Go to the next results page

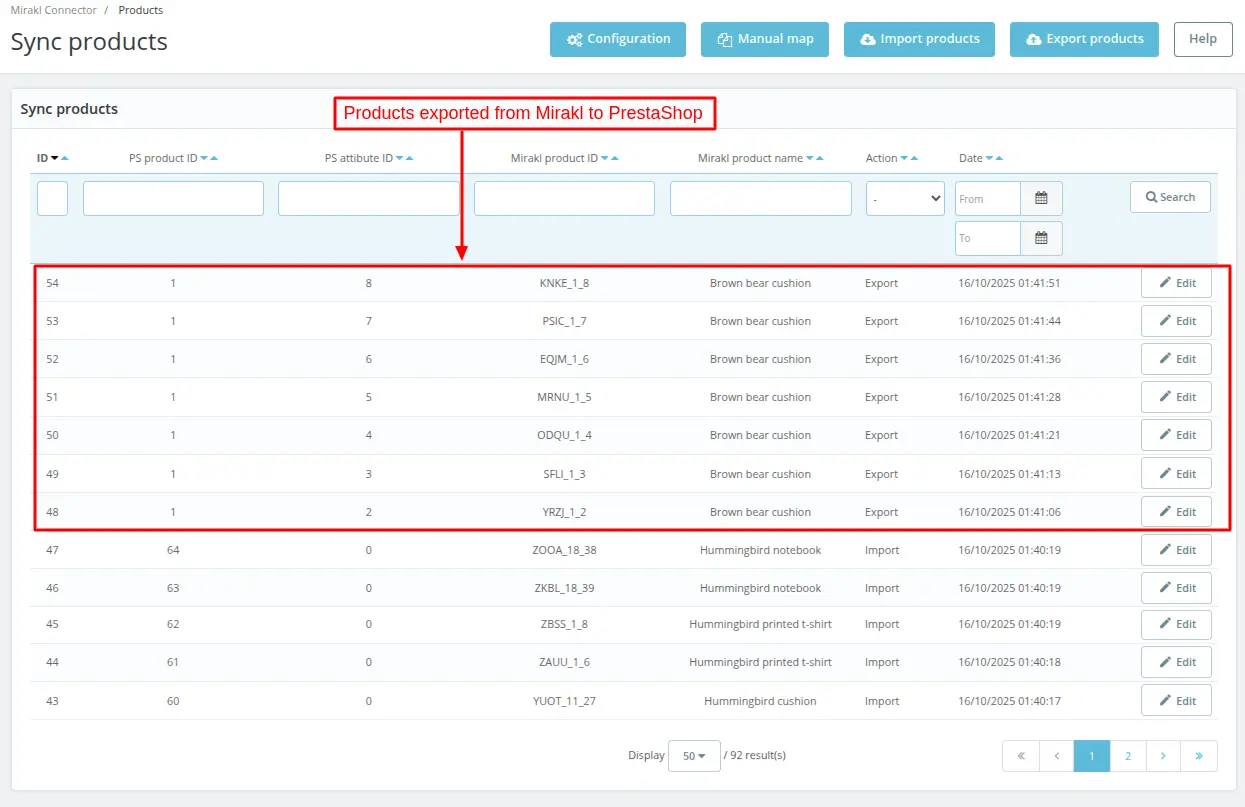[1163, 756]
